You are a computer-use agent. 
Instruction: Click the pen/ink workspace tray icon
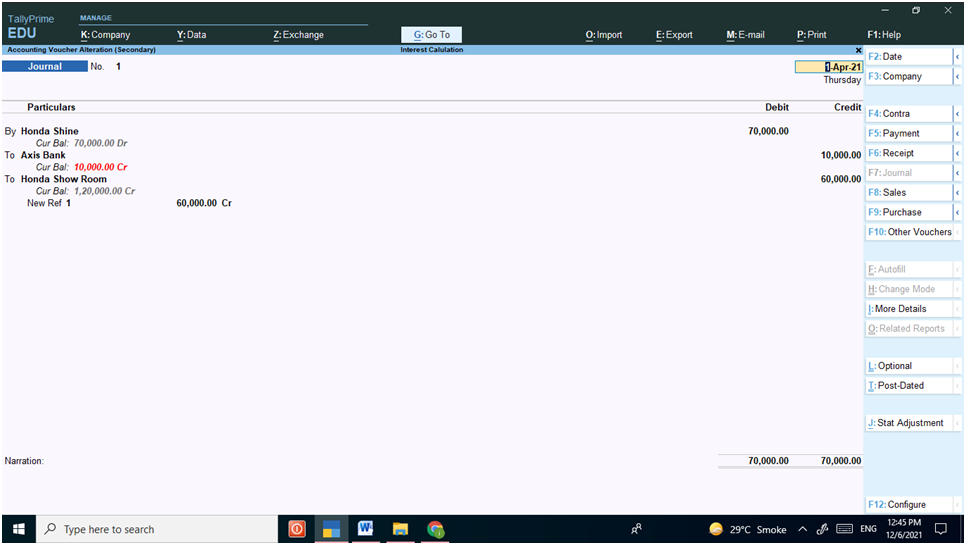(822, 530)
